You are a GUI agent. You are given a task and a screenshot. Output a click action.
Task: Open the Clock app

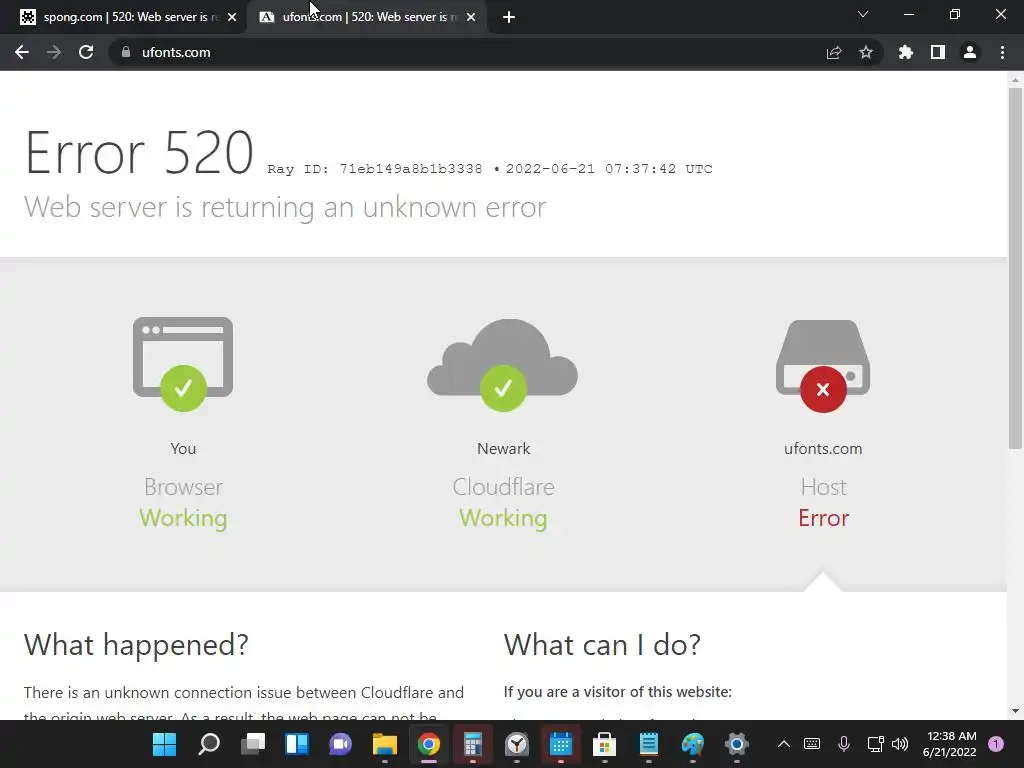[517, 744]
